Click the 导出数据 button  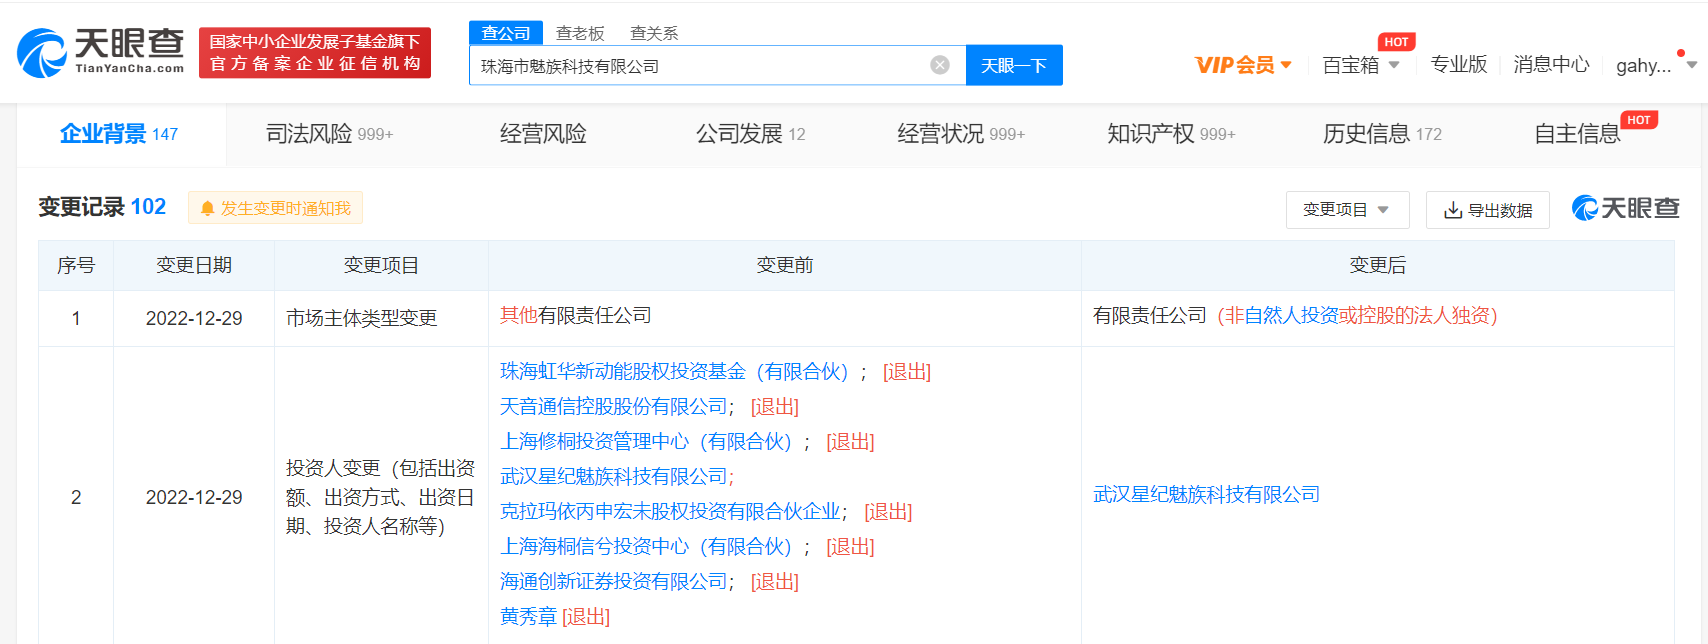1488,210
